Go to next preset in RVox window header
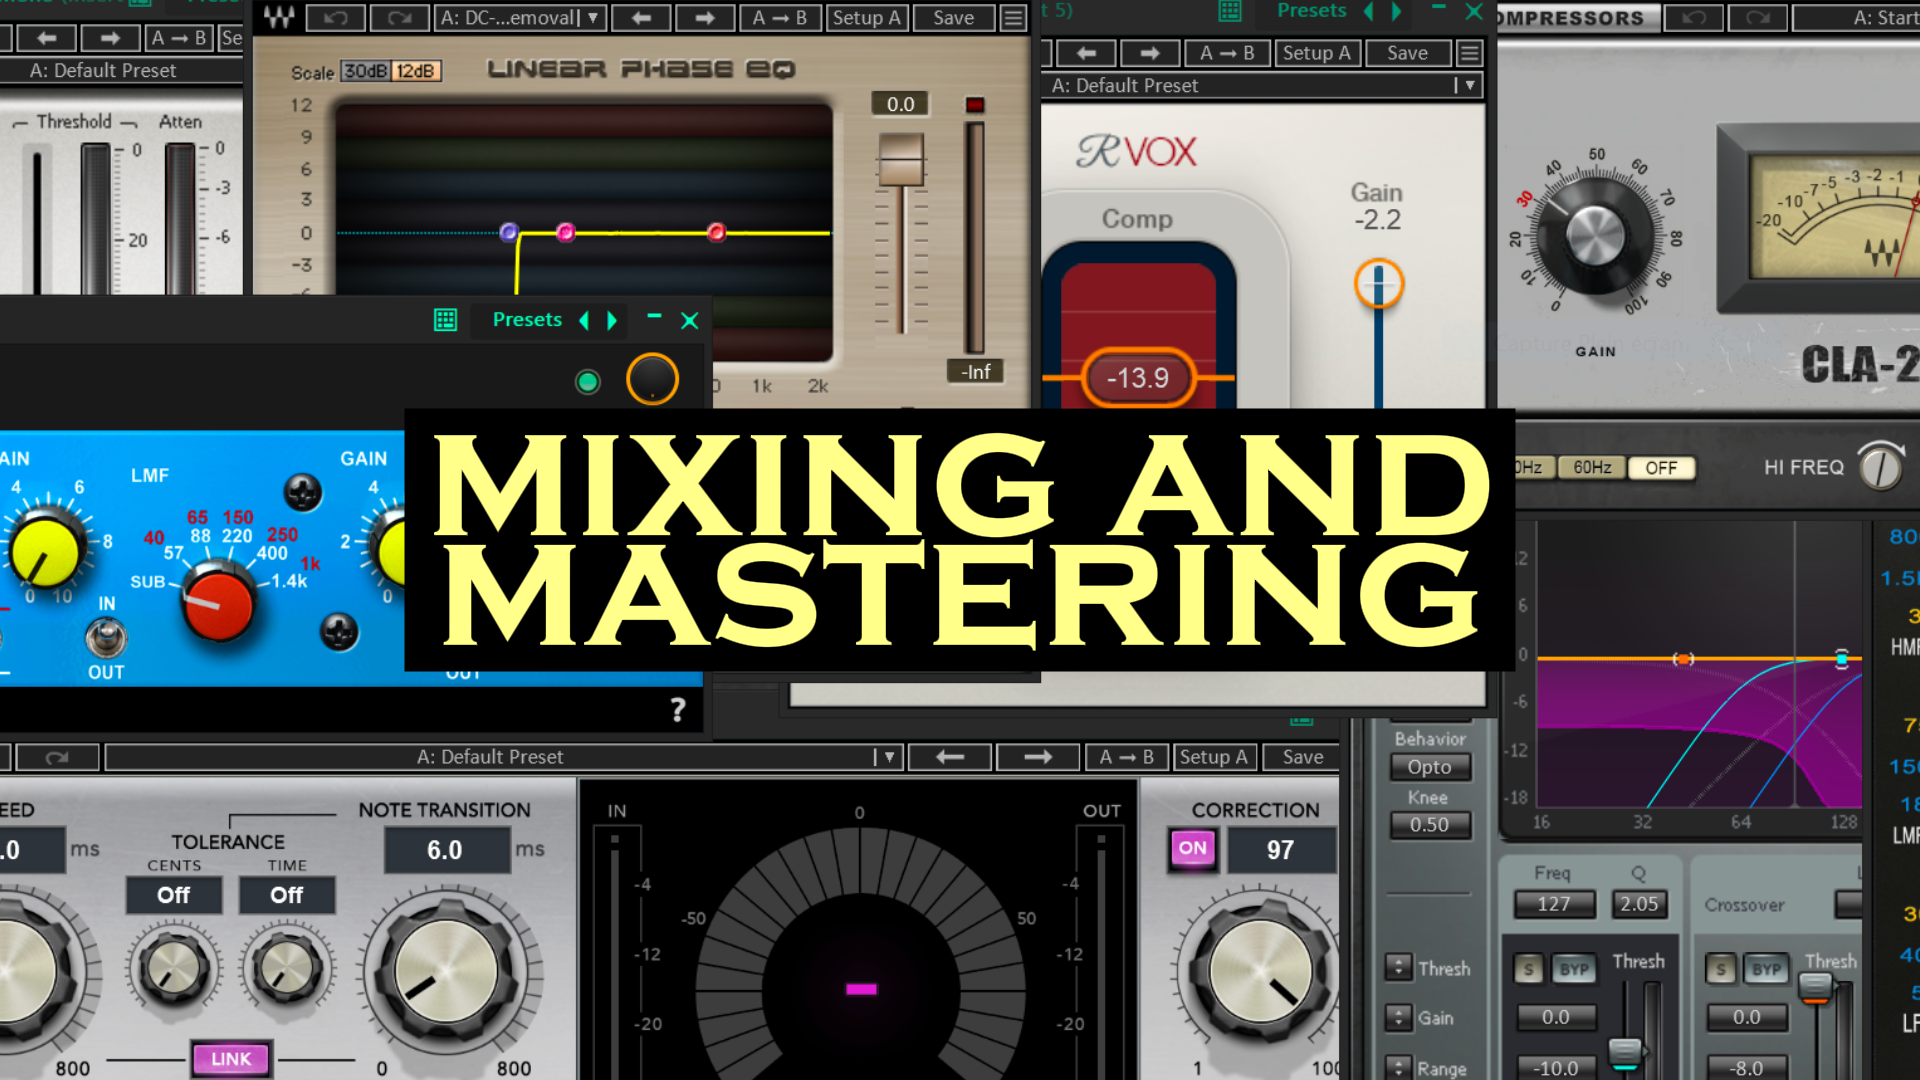Viewport: 1920px width, 1080px height. pos(1397,11)
